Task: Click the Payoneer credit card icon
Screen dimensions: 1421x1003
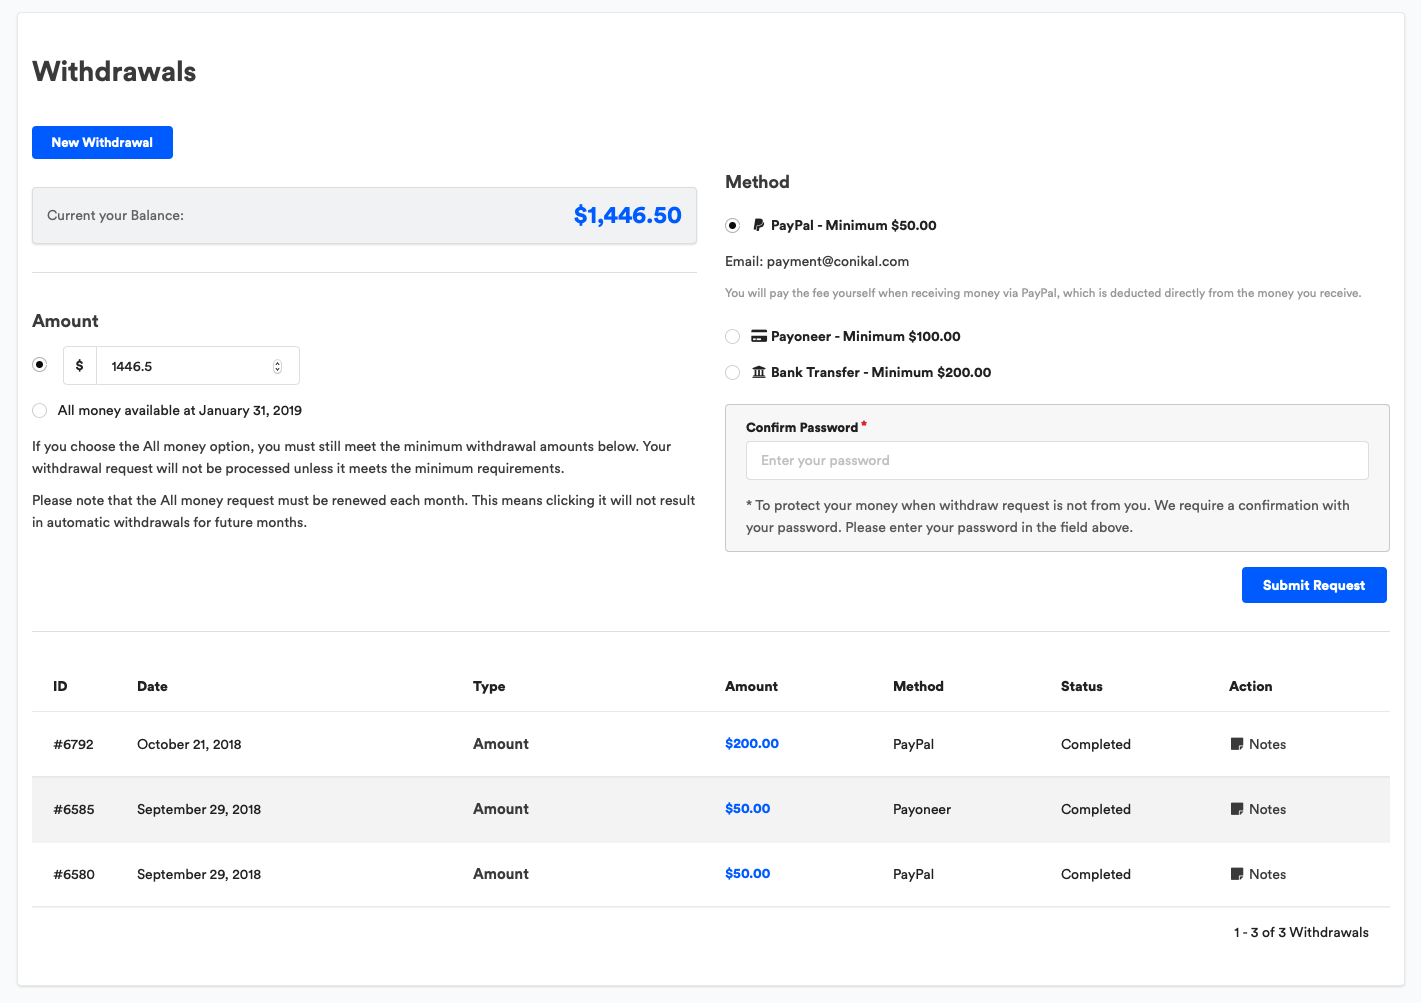Action: tap(757, 336)
